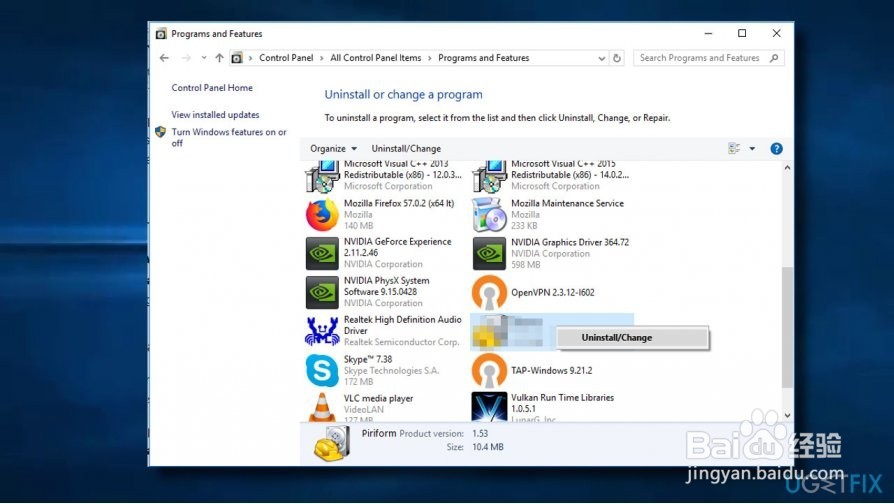Click the Programs and Features title bar icon
This screenshot has width=894, height=504.
[x=161, y=34]
